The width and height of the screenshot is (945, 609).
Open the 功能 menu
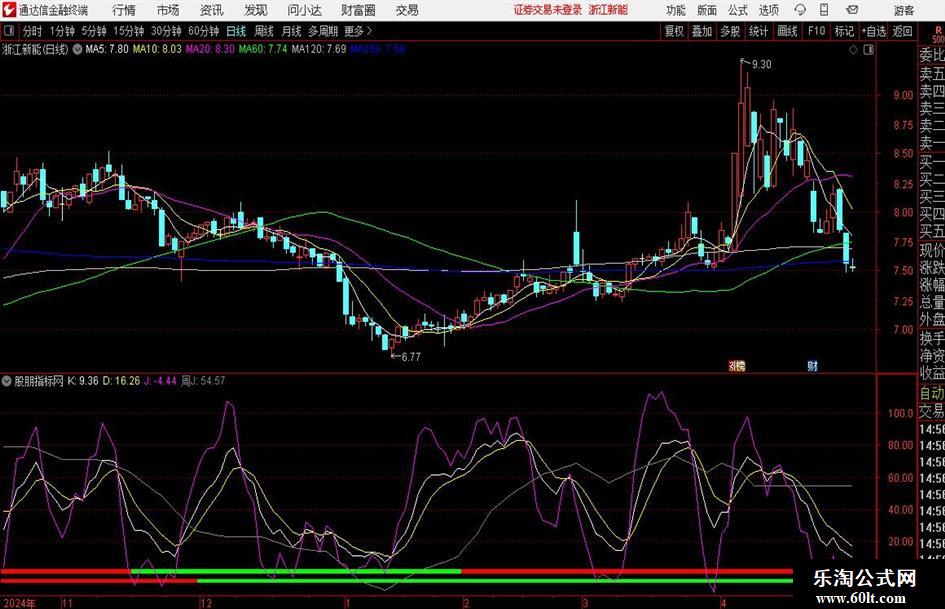coord(676,10)
